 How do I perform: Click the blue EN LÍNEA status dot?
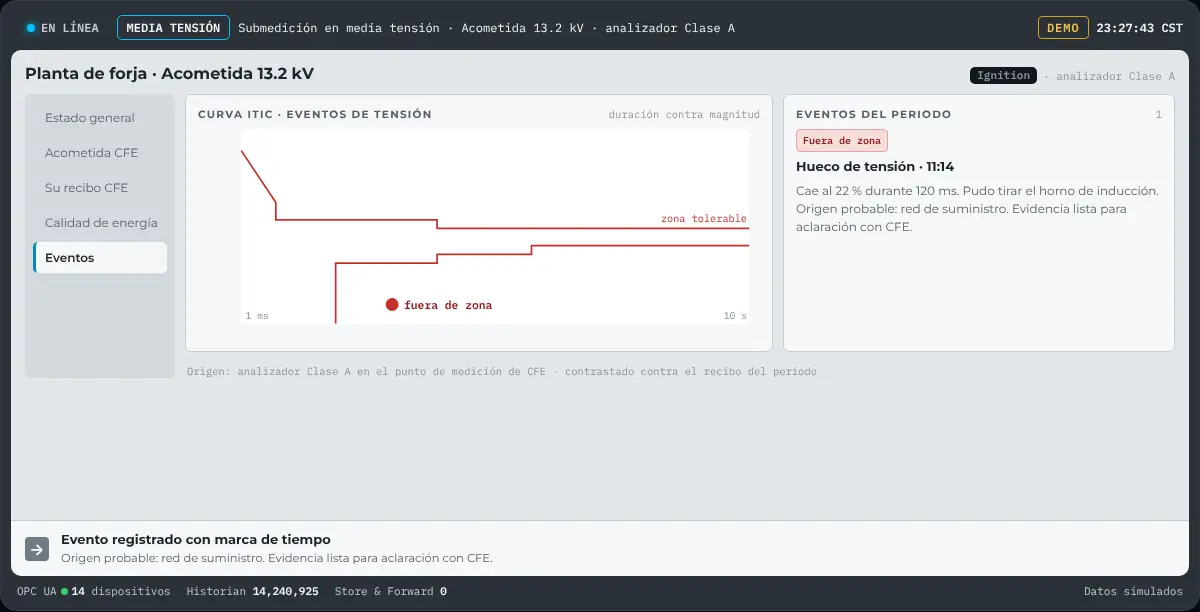point(31,28)
